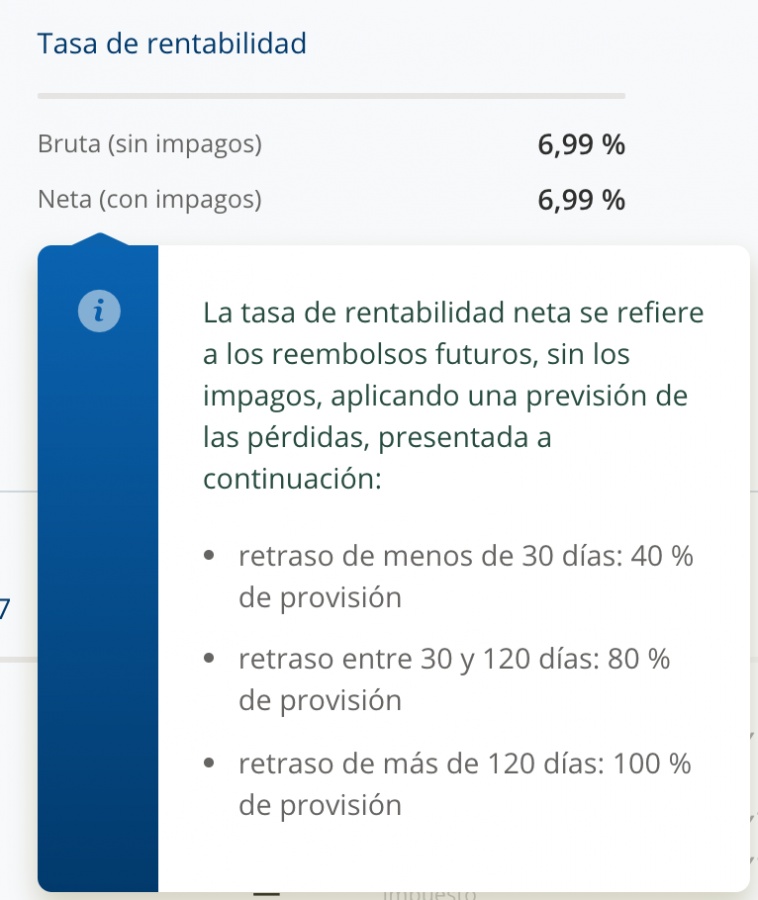Click the bullet dot before 'retraso de más'

pos(209,764)
